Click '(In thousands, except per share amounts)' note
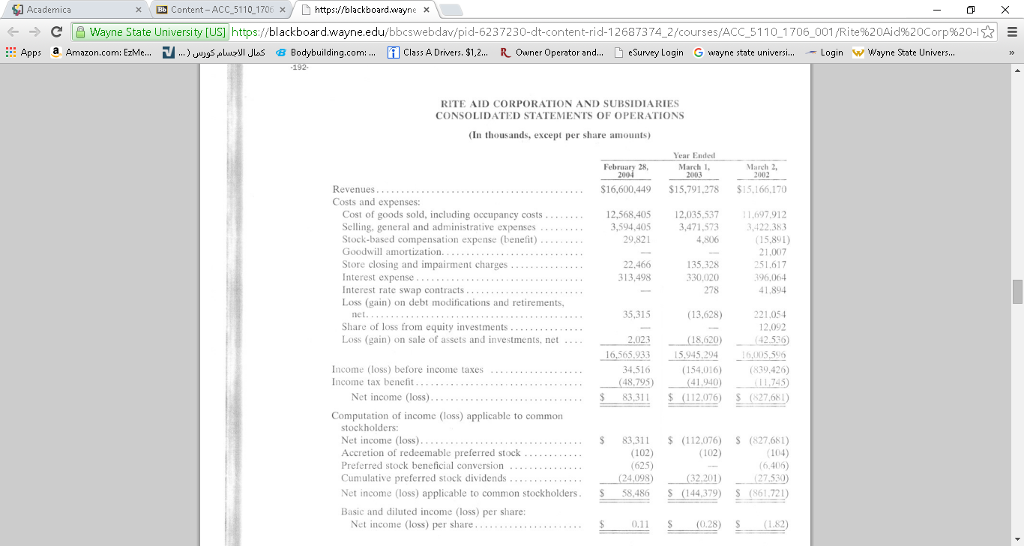This screenshot has width=1024, height=546. click(560, 135)
